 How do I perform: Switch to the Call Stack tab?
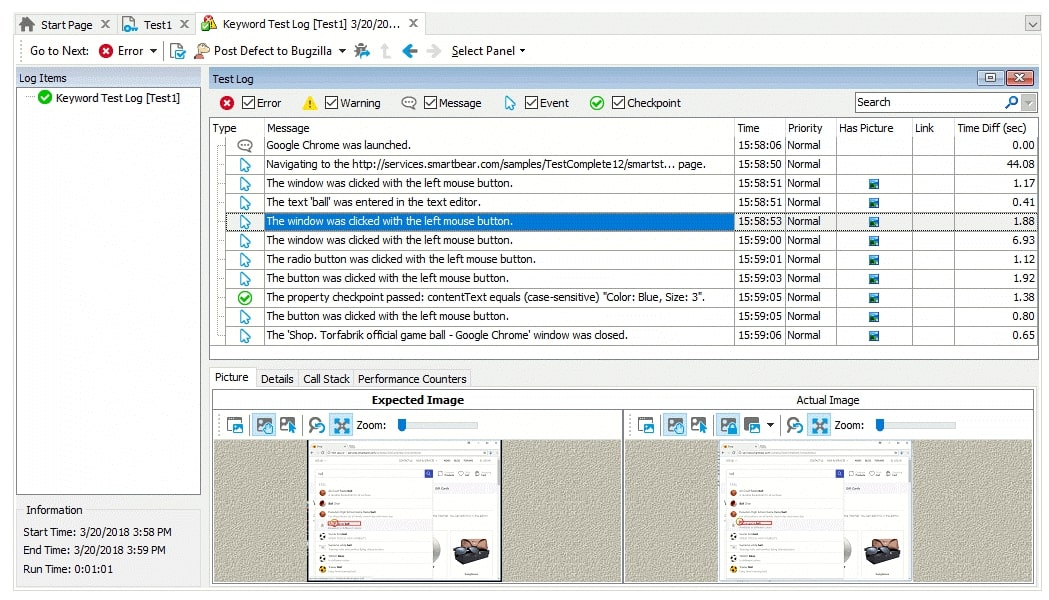325,378
